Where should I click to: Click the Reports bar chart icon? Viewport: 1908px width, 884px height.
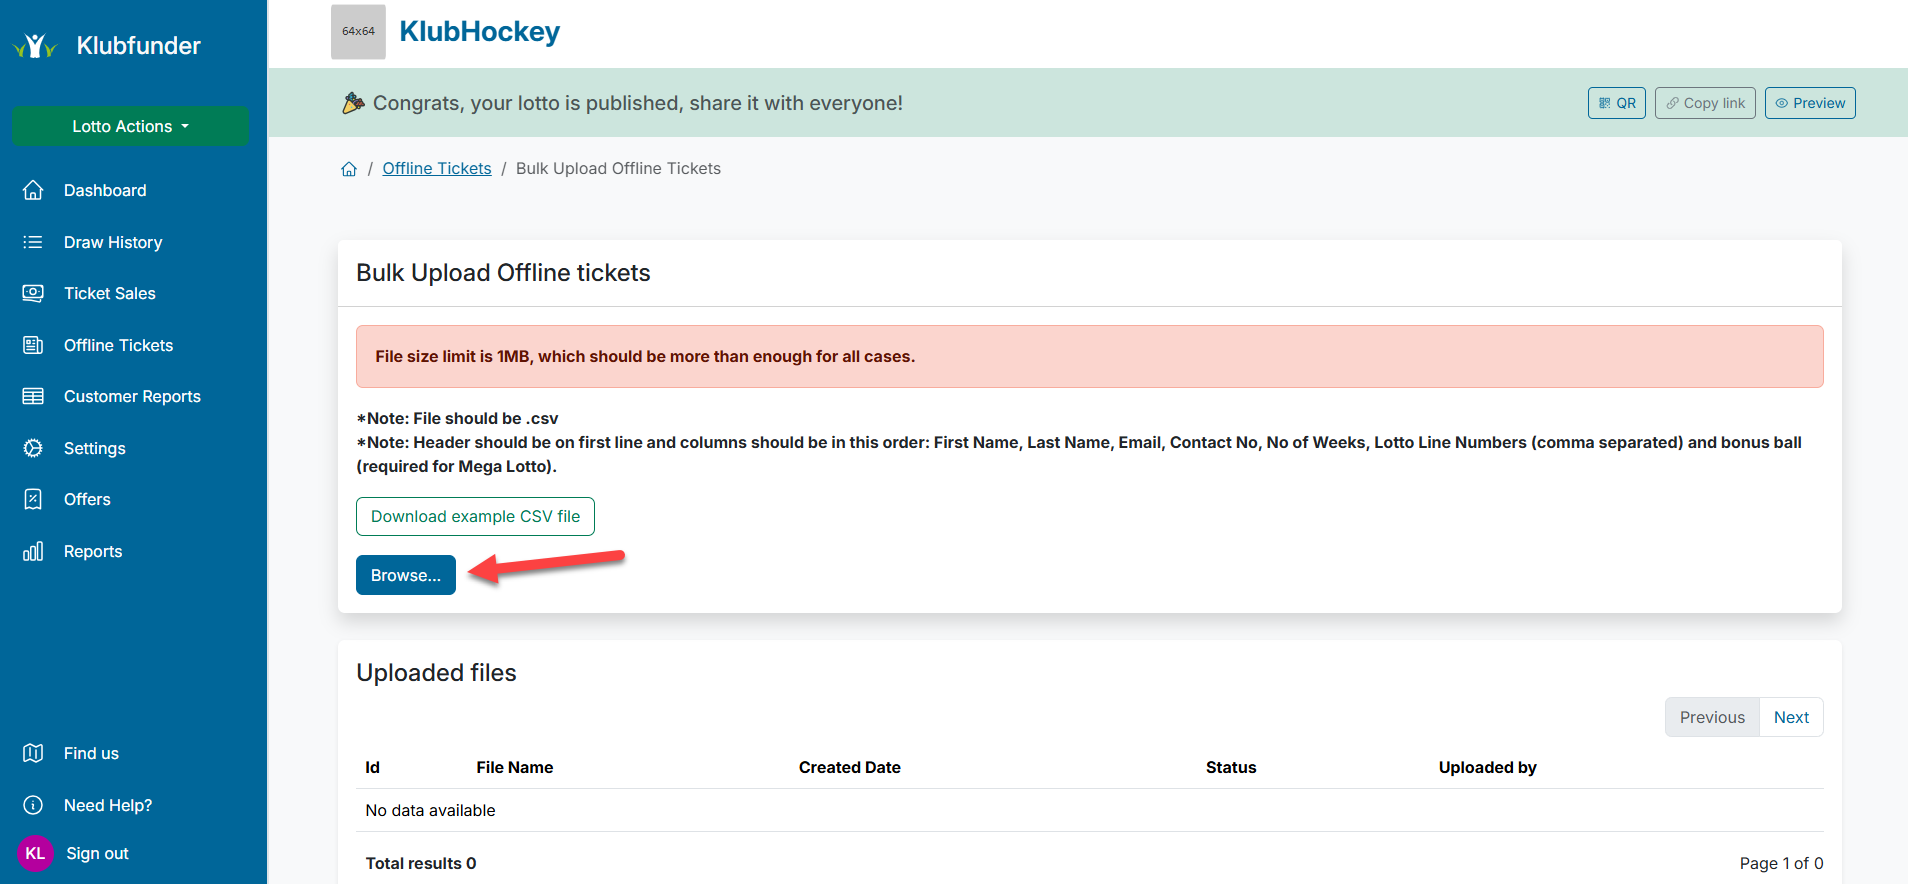[x=33, y=551]
